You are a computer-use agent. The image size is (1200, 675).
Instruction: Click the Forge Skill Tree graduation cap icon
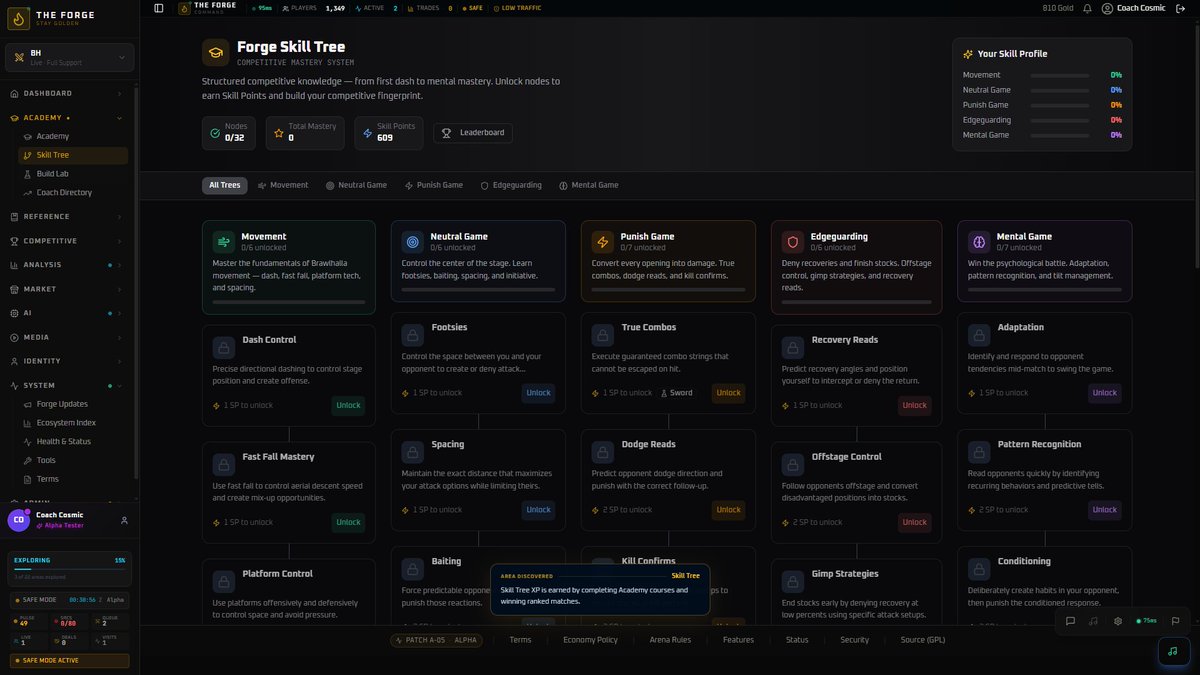point(215,52)
